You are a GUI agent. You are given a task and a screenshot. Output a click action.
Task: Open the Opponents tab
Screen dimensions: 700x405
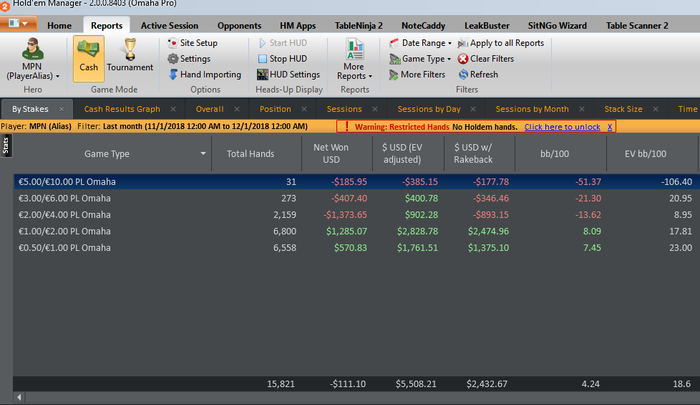(x=239, y=25)
